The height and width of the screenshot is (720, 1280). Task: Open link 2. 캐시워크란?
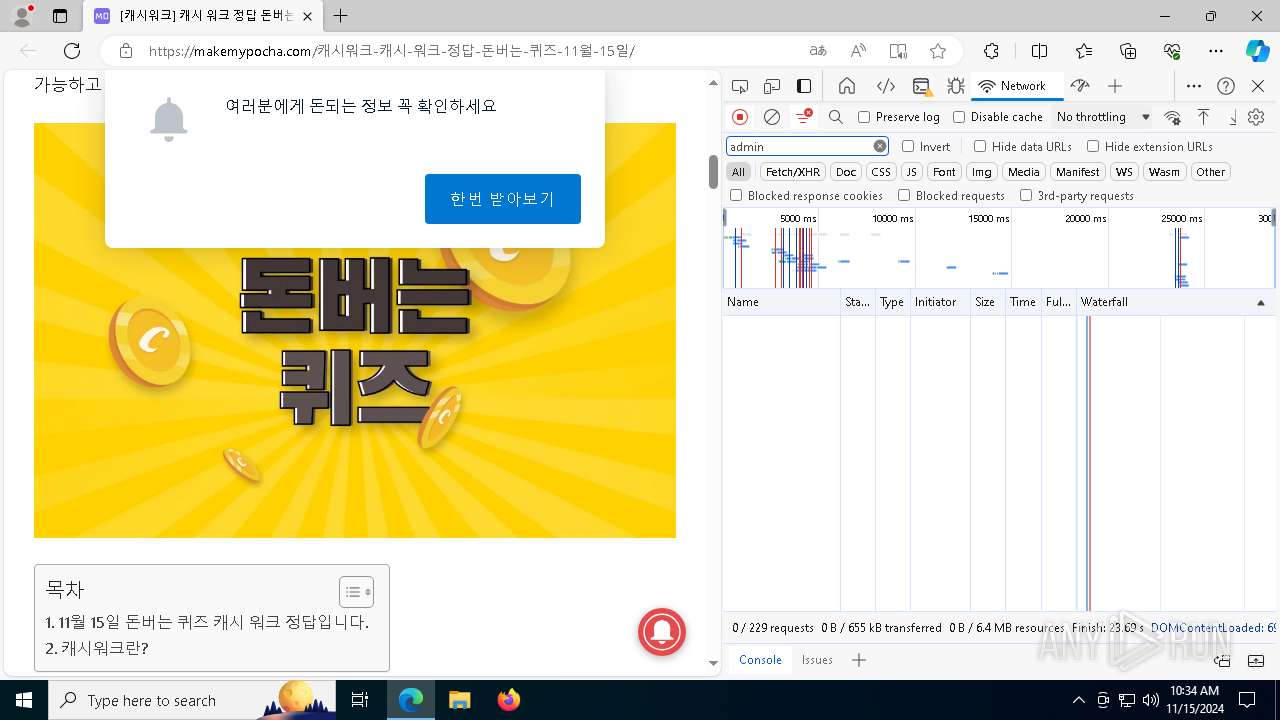click(x=96, y=648)
